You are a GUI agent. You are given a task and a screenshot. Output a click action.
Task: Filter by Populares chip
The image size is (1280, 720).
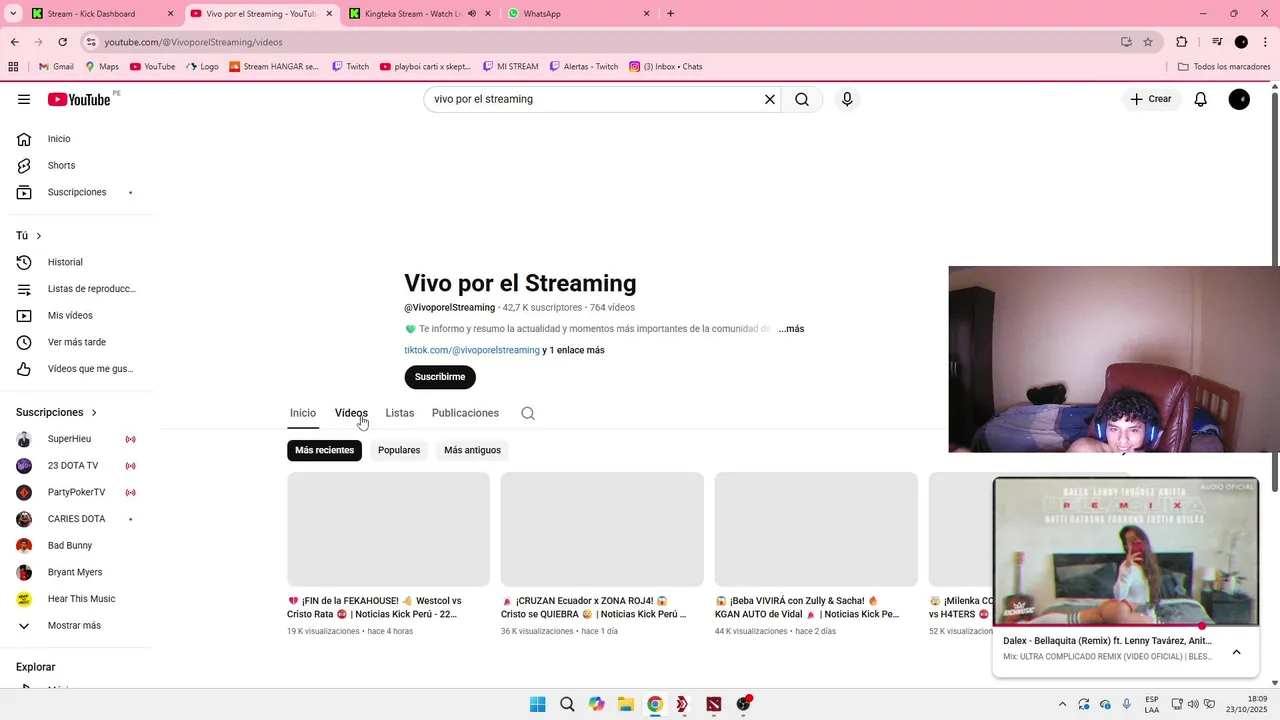pyautogui.click(x=399, y=450)
